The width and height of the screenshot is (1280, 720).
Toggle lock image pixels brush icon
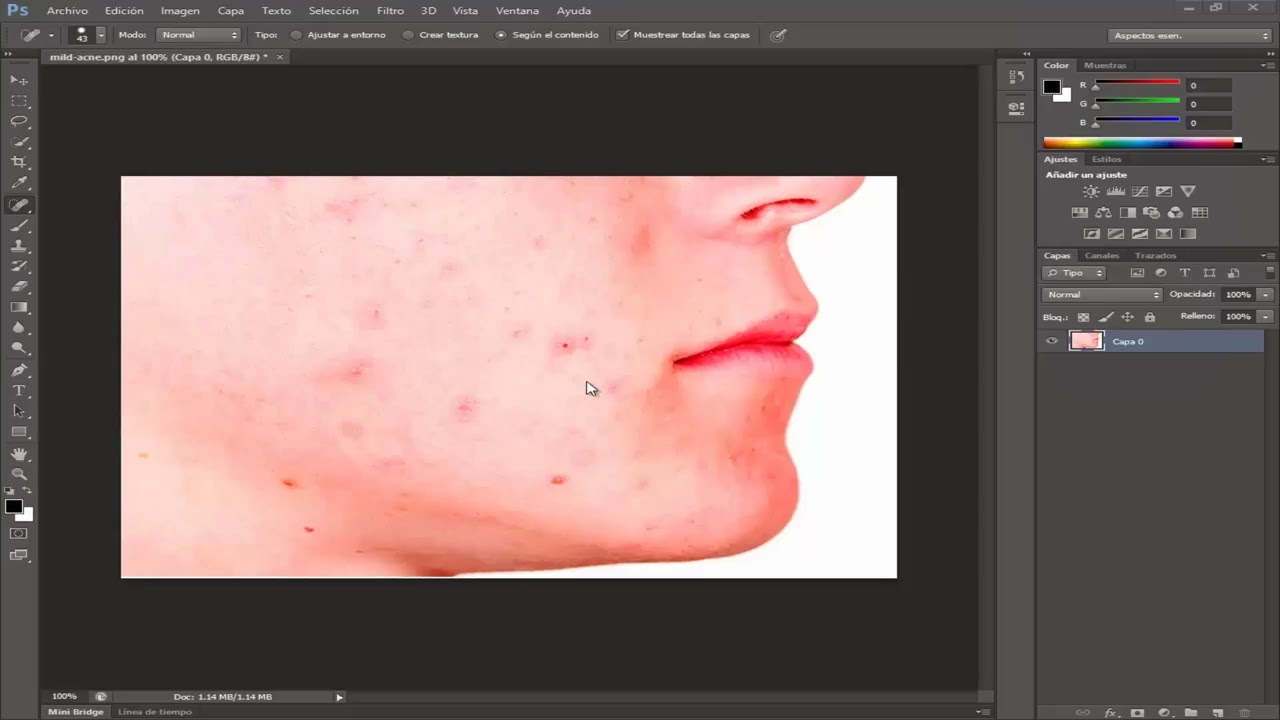1105,317
